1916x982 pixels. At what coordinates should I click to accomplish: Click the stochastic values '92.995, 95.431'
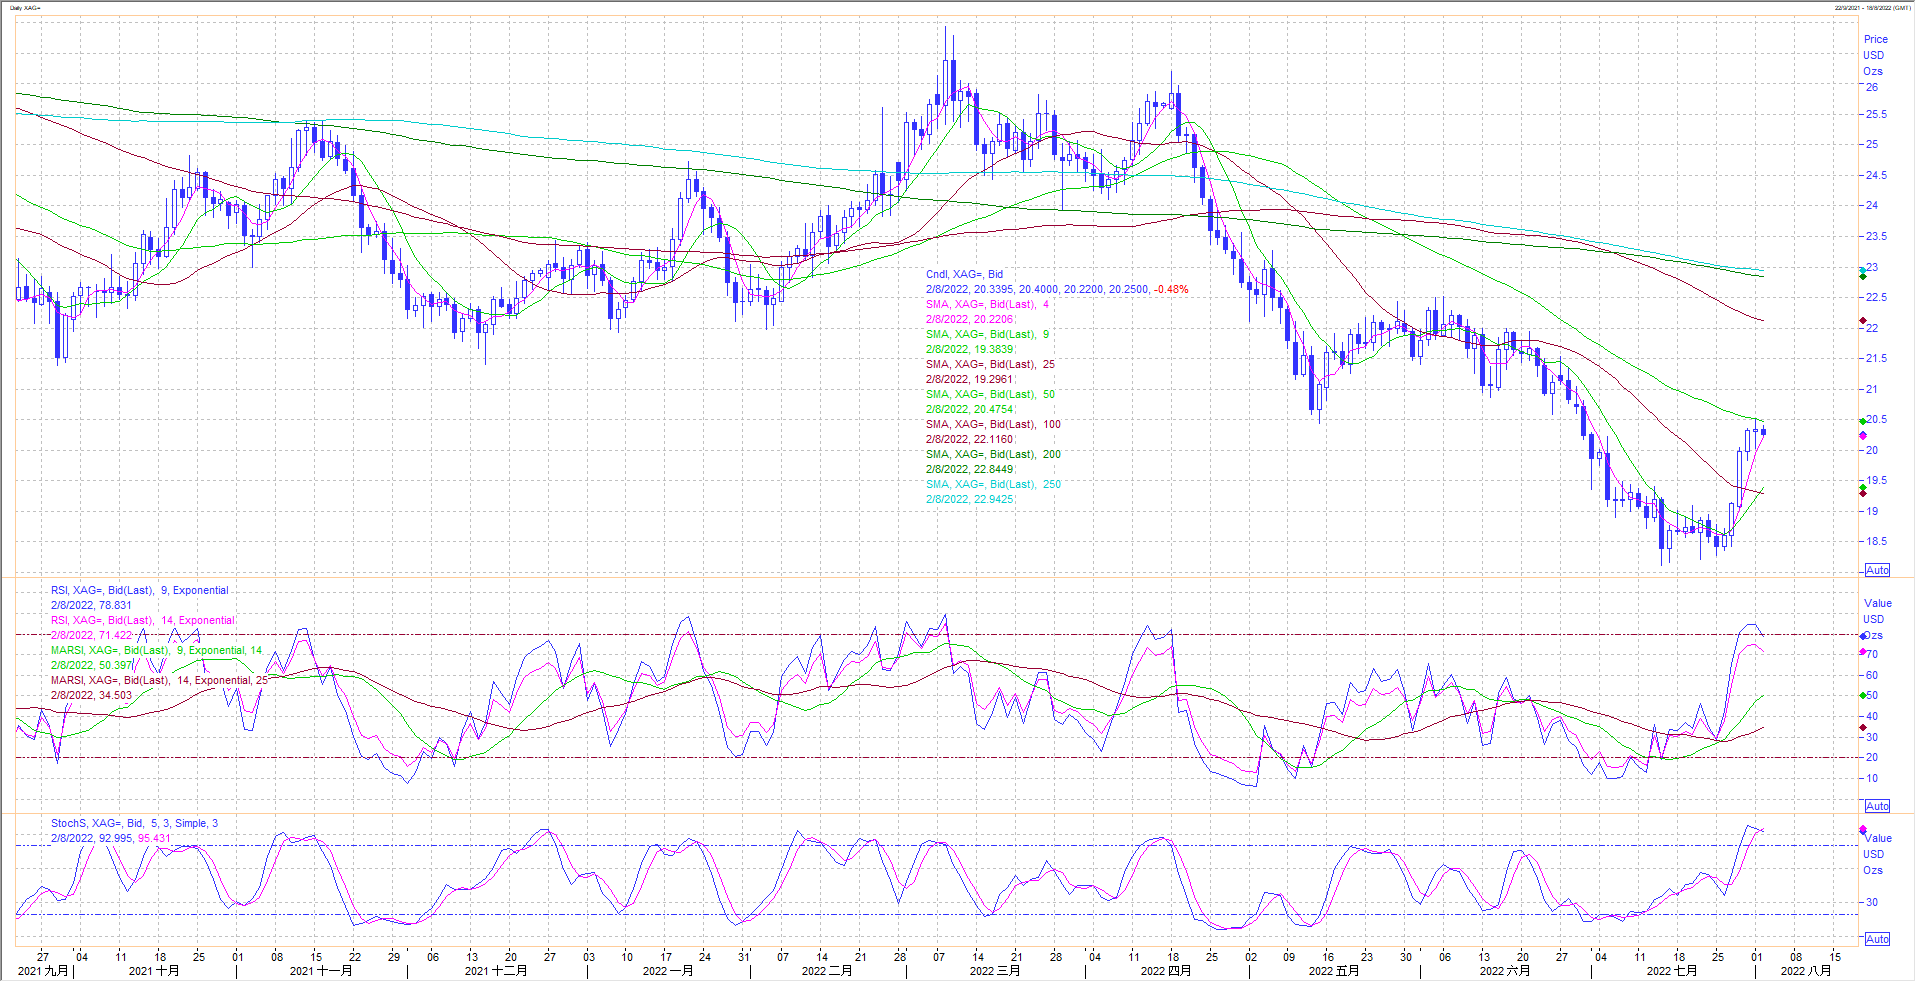click(134, 838)
